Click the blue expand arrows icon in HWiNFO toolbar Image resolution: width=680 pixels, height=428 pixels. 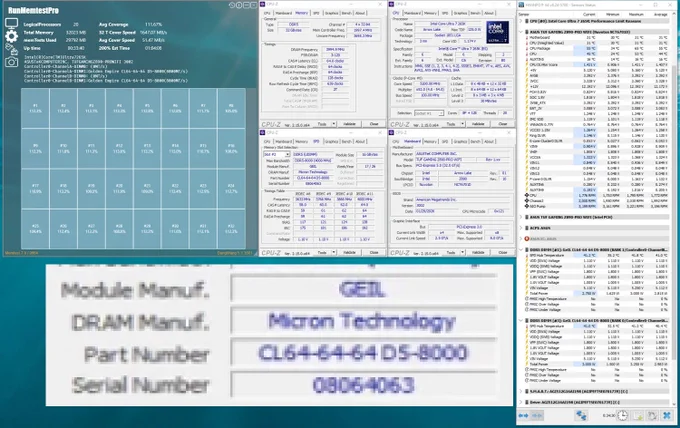click(523, 415)
